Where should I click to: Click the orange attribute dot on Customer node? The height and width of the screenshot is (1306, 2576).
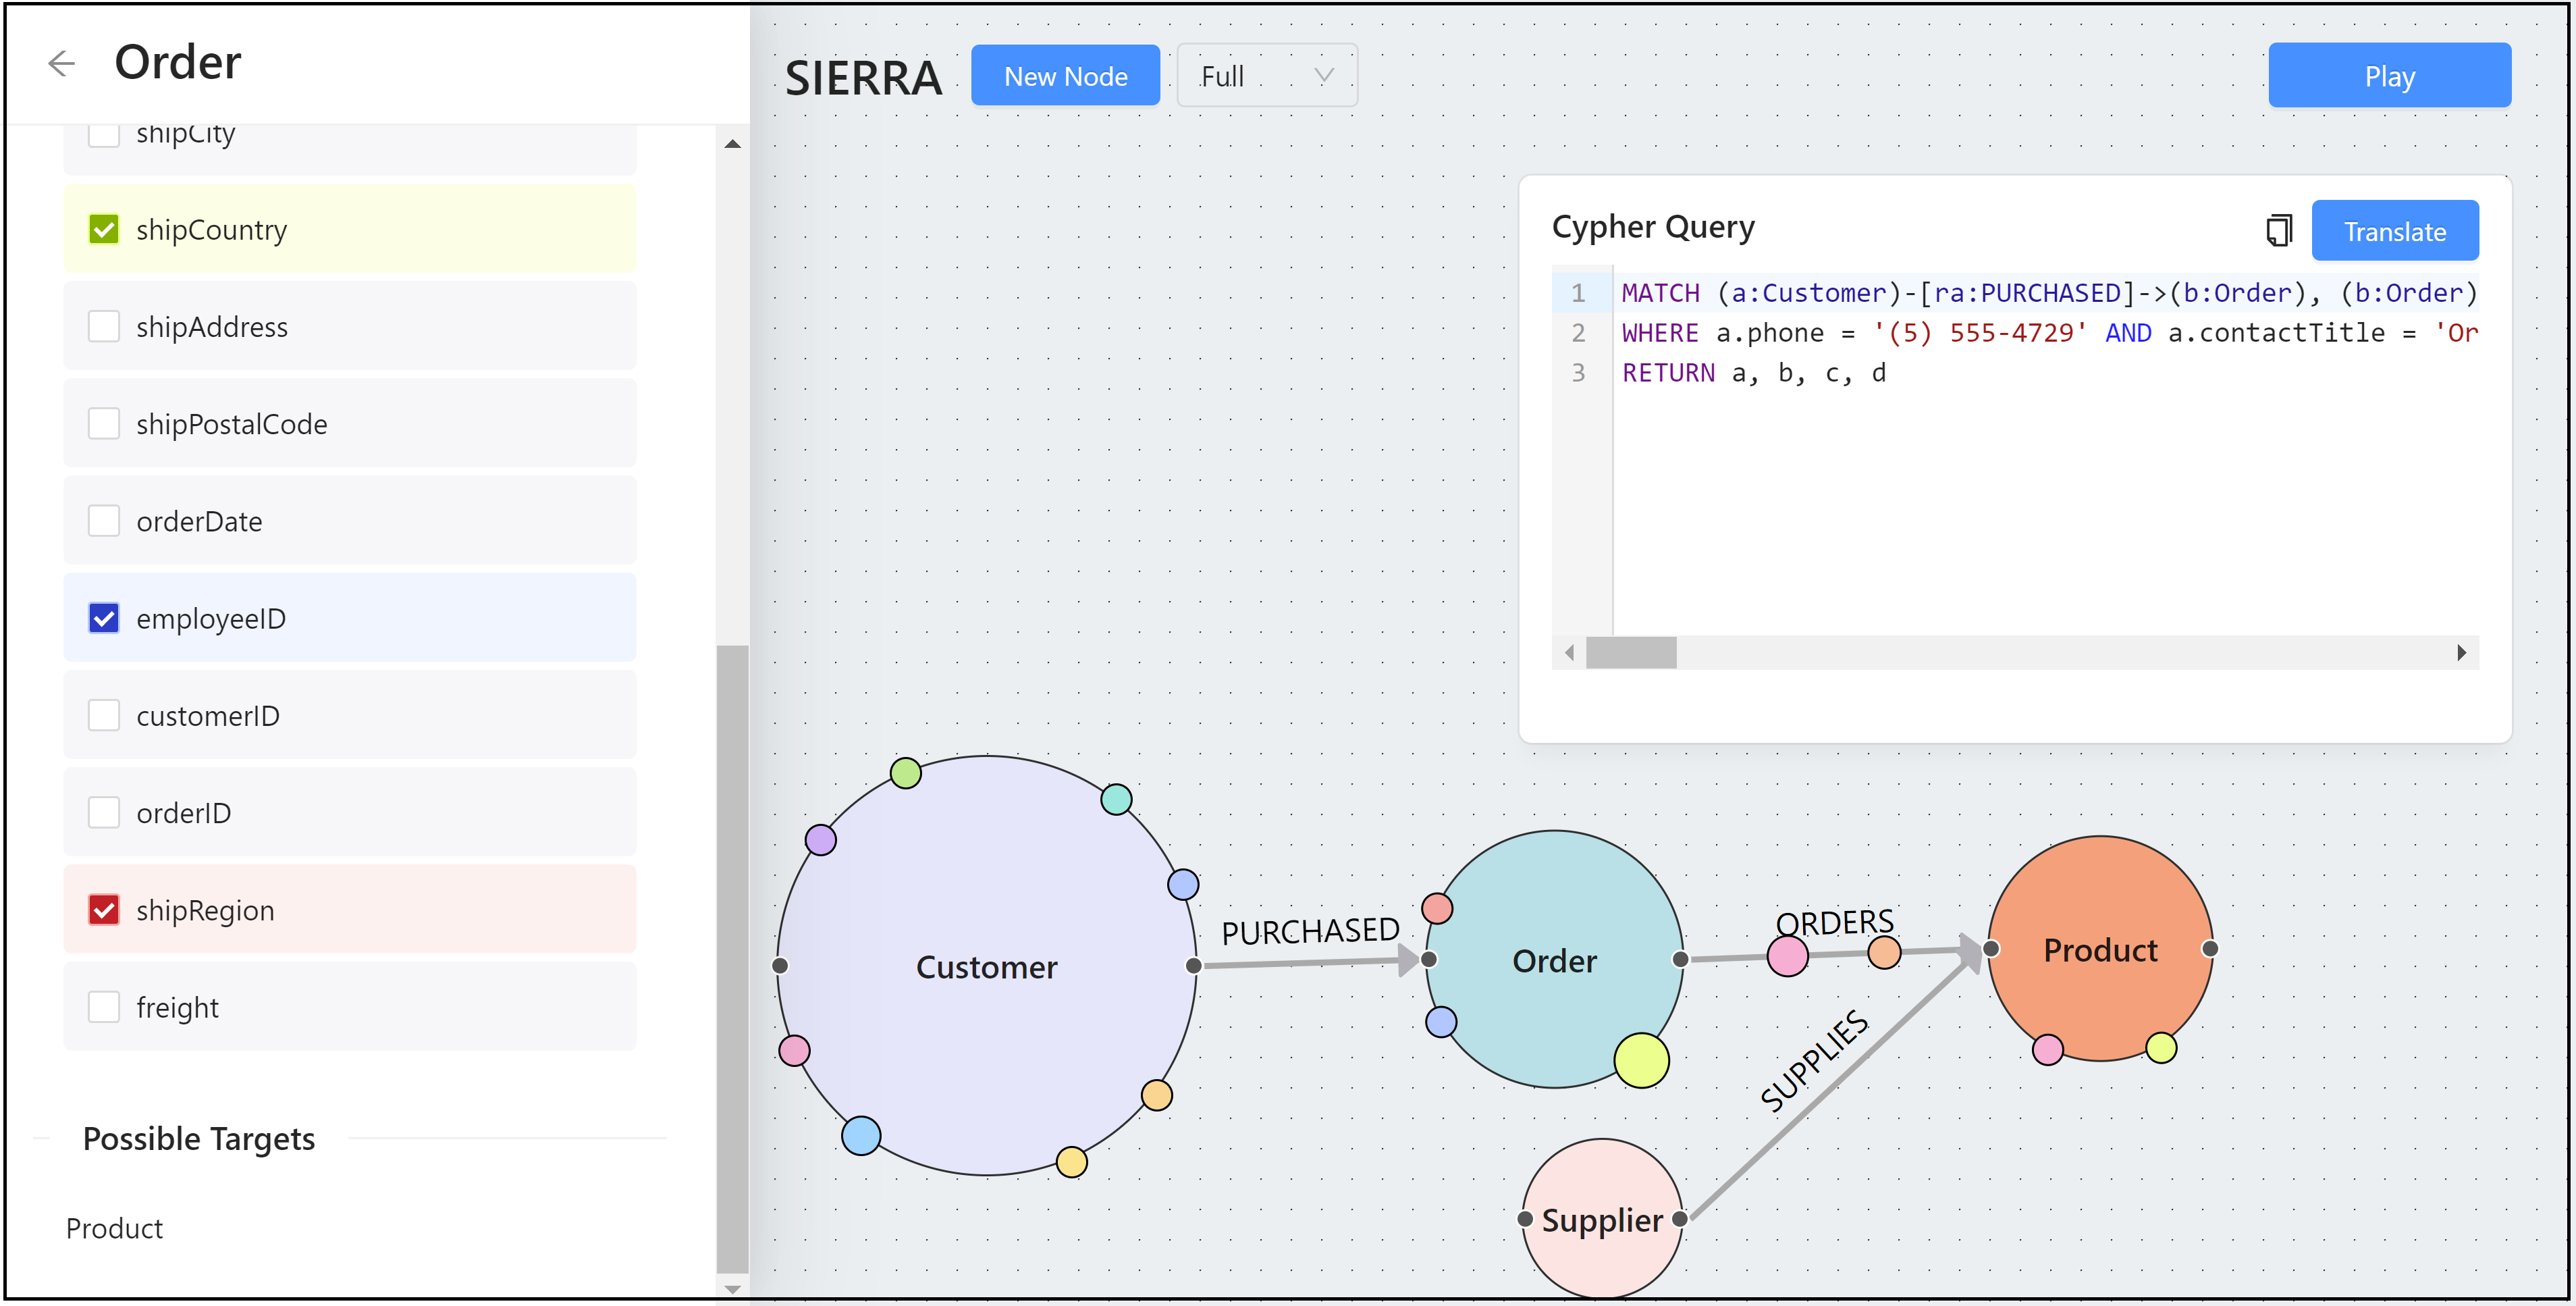(x=1156, y=1095)
